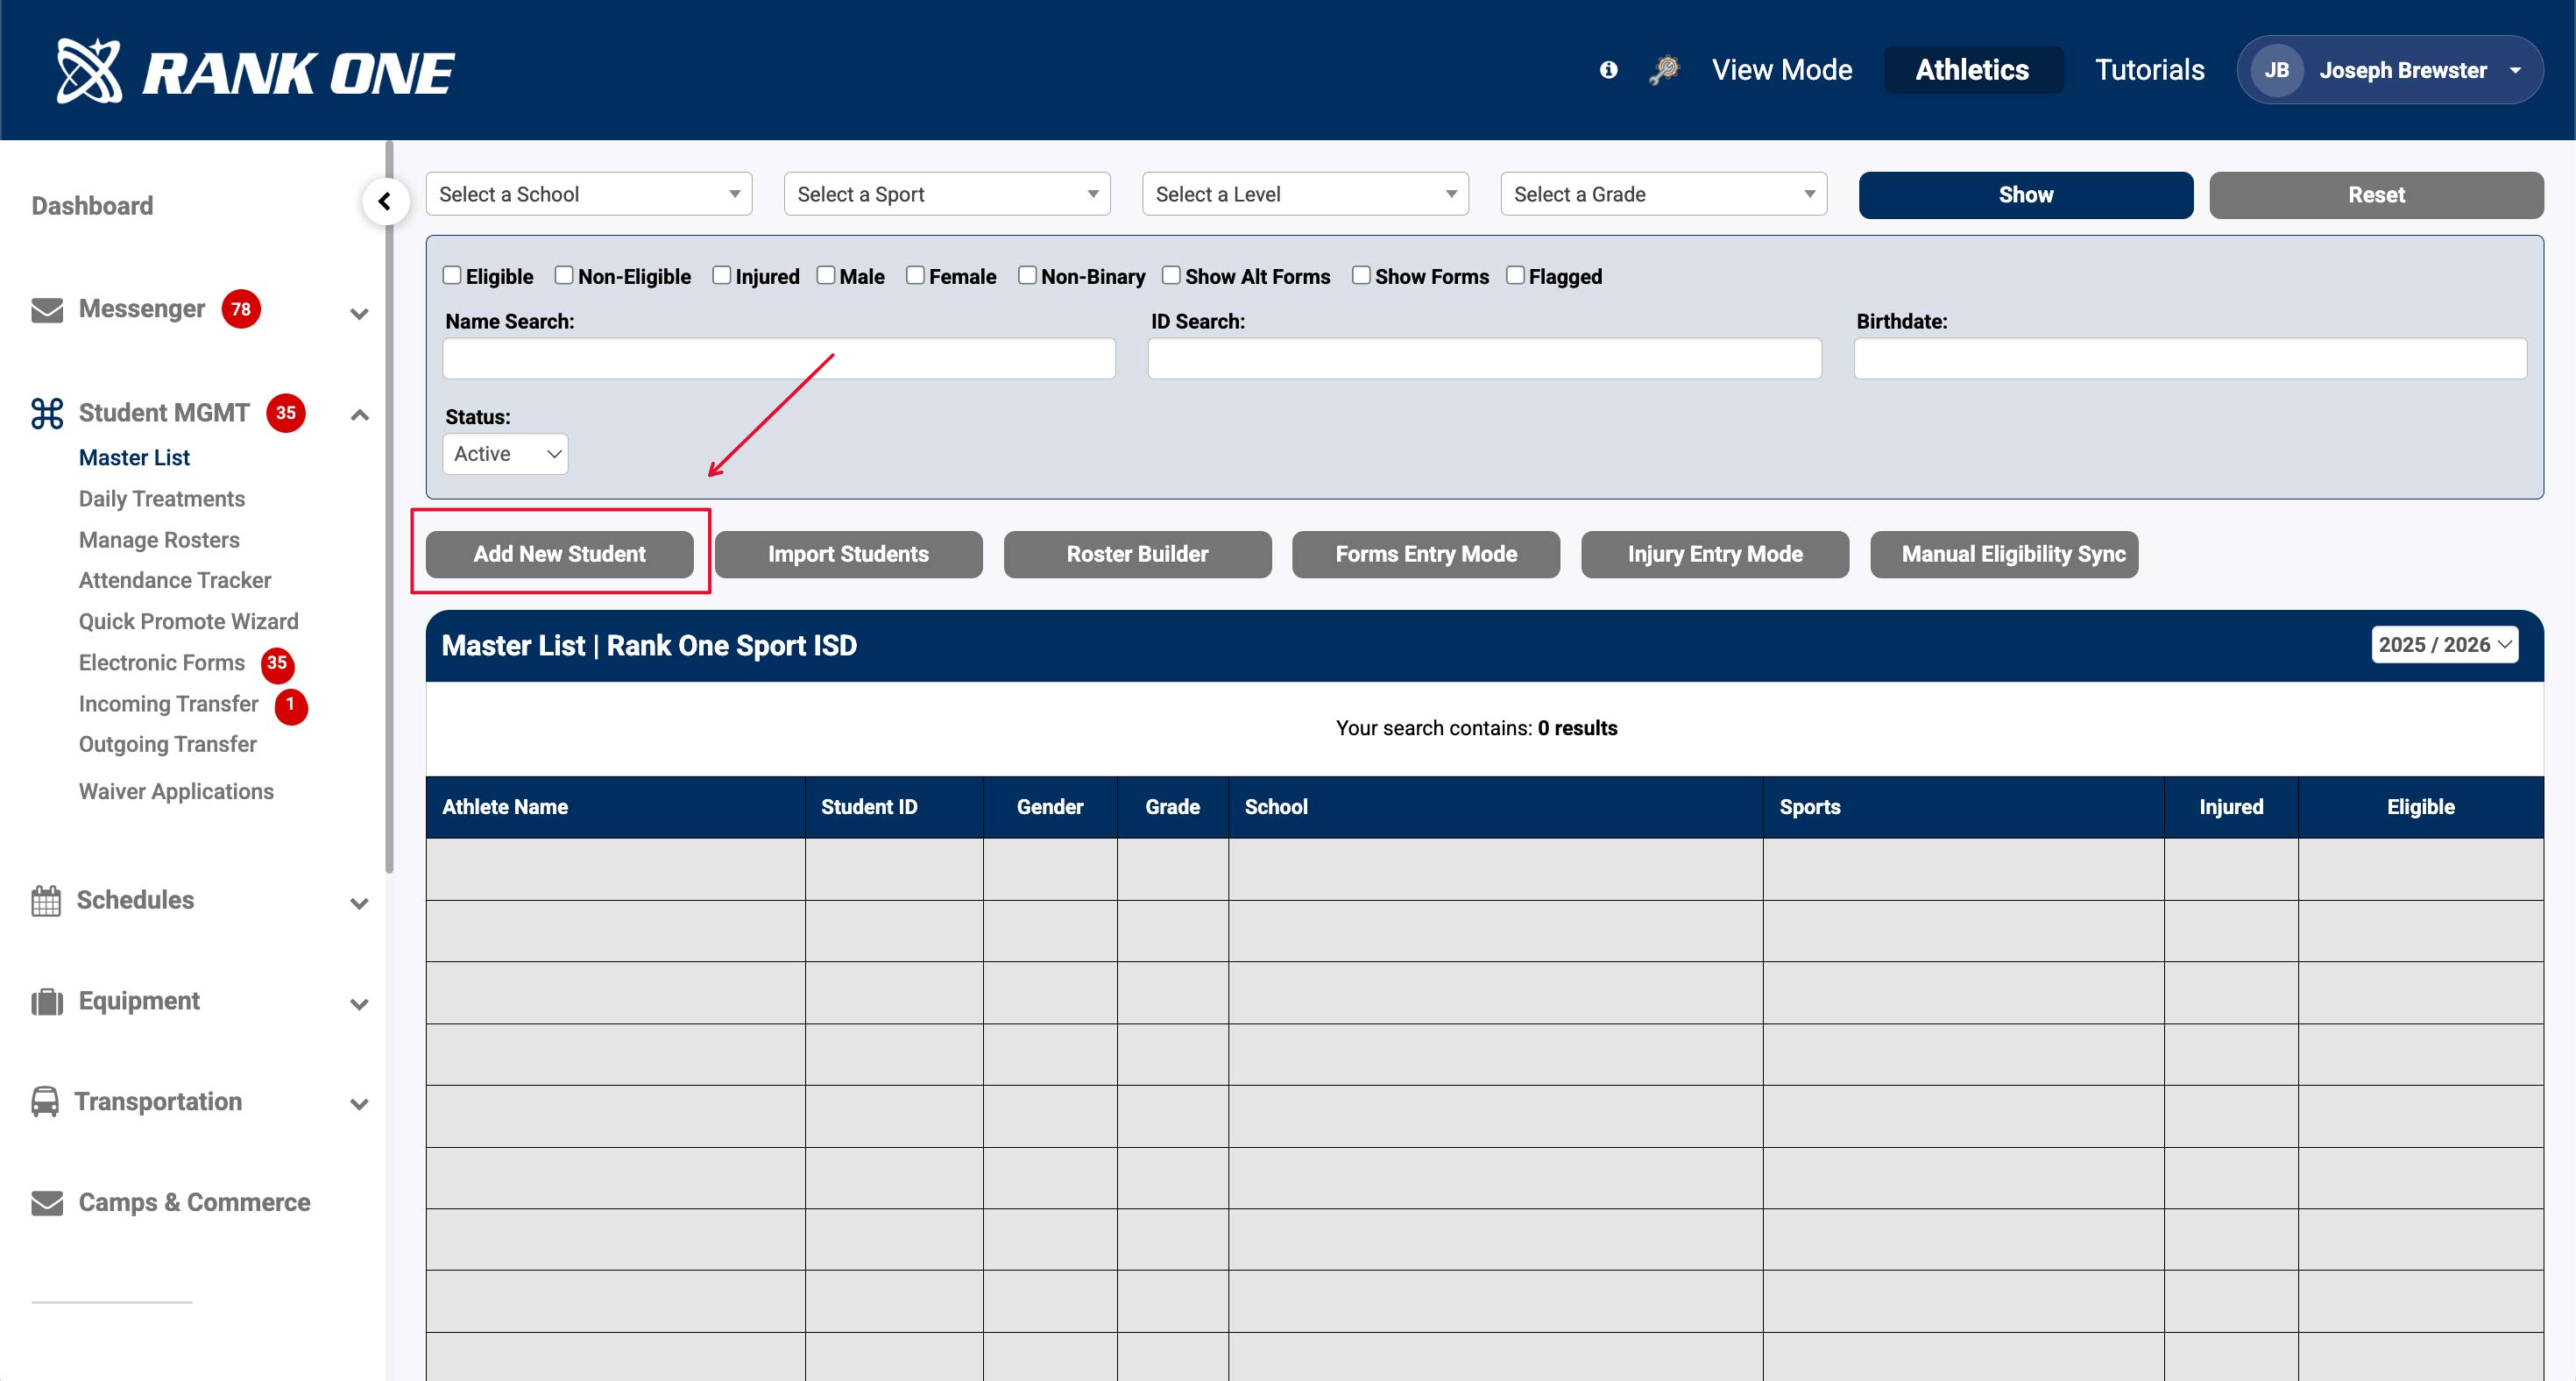Open the Select a Level dropdown
Screen dimensions: 2576x1381
pos(1305,194)
